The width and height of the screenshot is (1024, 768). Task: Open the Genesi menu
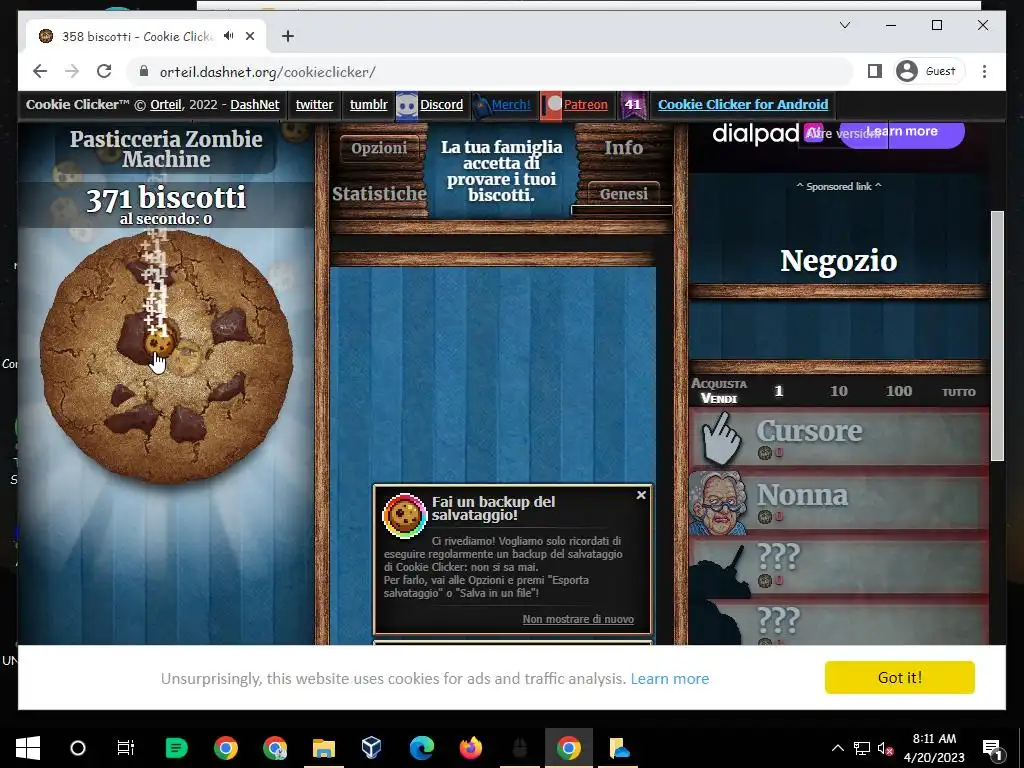624,194
